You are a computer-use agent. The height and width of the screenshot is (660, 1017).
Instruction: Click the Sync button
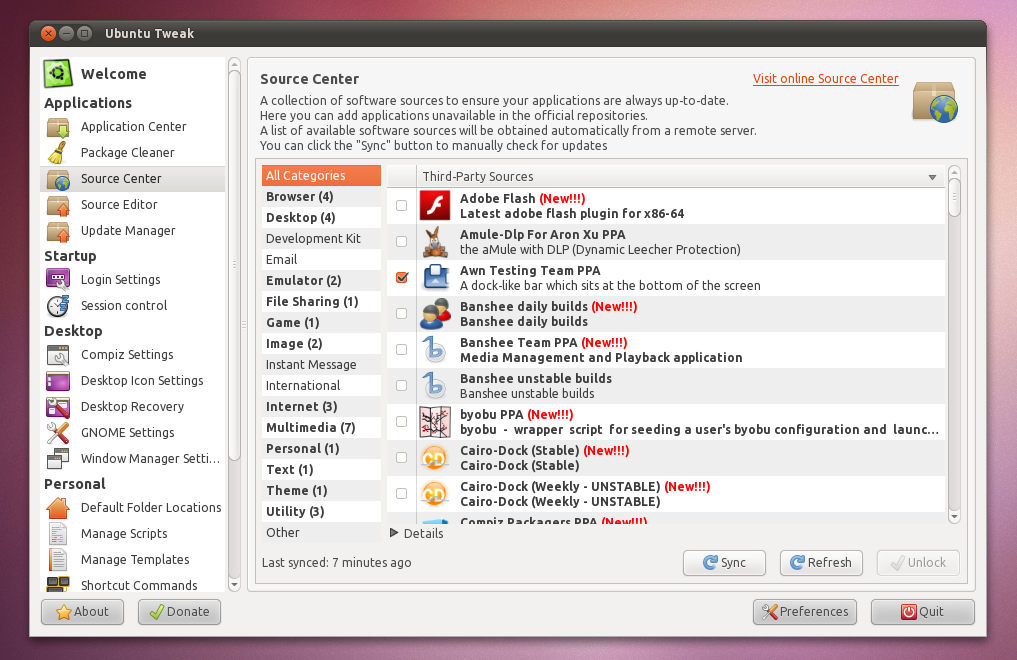pos(724,563)
